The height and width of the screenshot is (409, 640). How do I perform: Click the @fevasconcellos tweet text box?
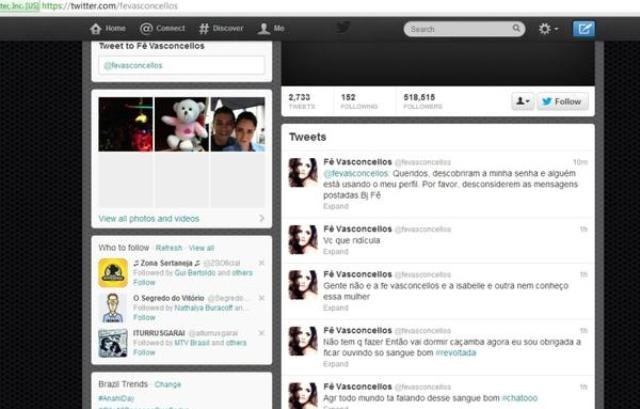point(182,65)
